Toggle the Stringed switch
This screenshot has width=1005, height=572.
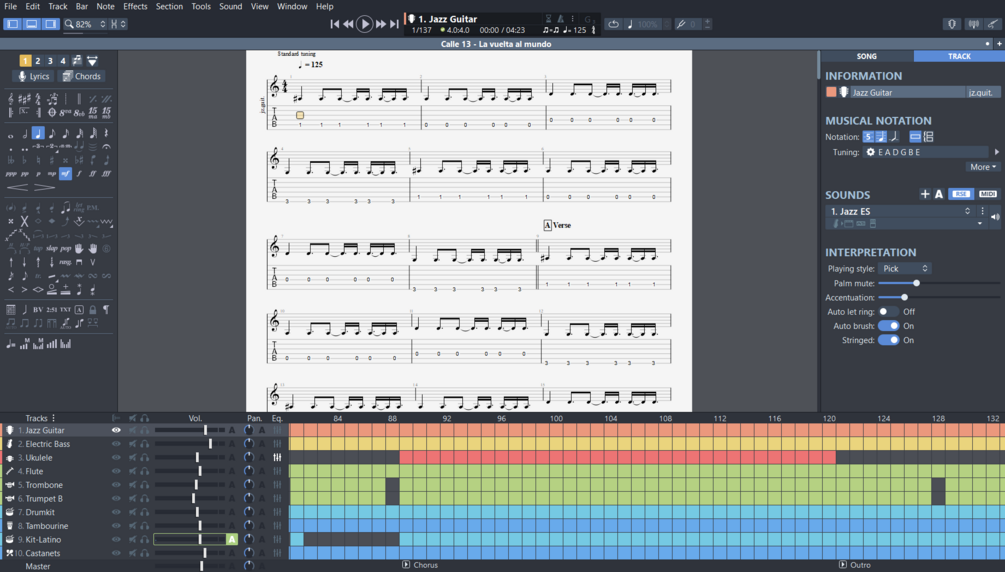point(888,340)
